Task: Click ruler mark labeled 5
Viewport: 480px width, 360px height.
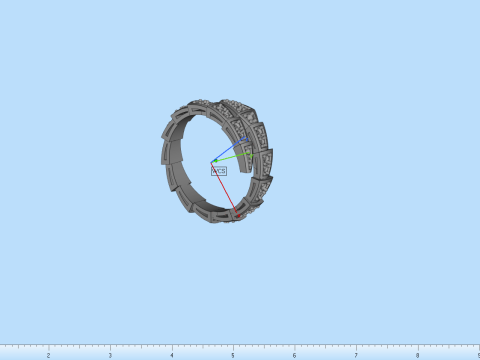Action: click(x=233, y=355)
